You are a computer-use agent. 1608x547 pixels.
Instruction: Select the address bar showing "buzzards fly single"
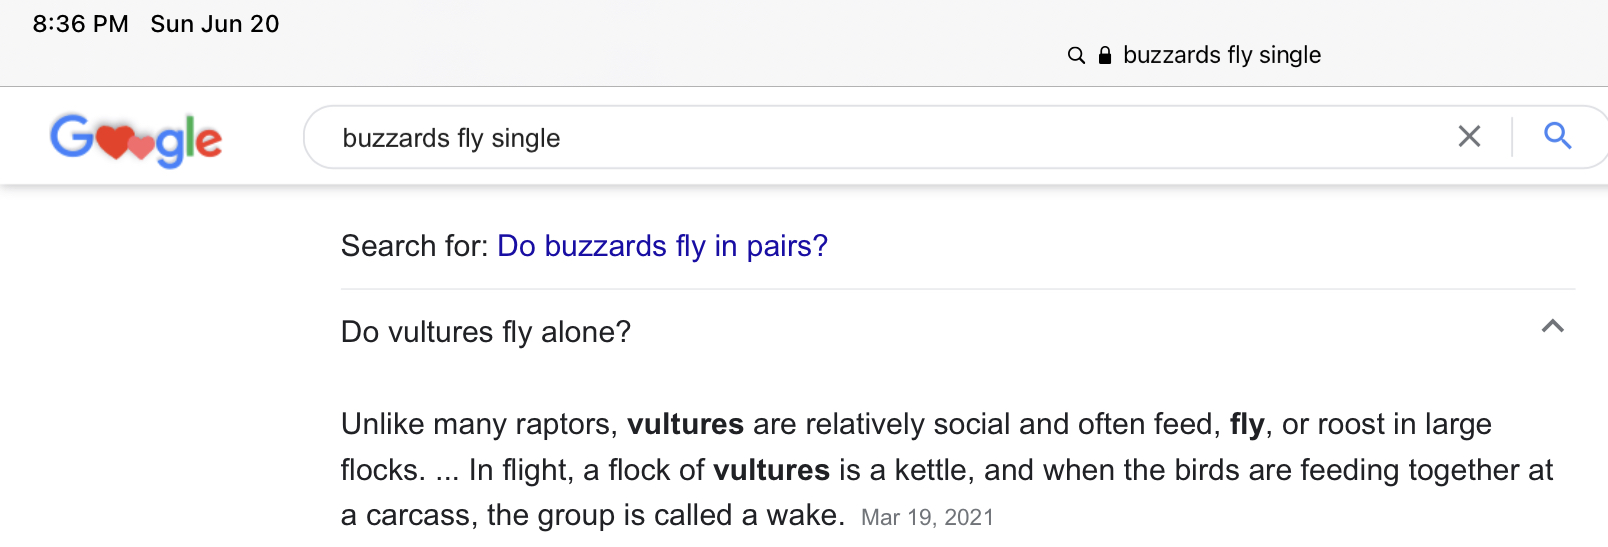1221,55
